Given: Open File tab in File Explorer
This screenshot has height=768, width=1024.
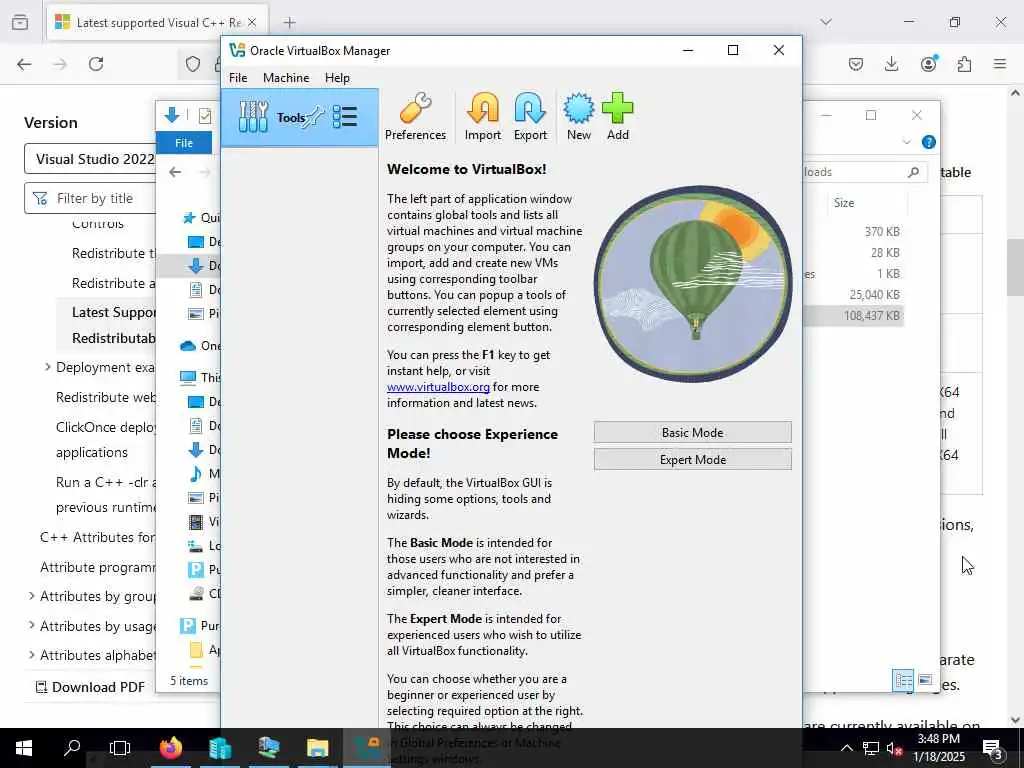Looking at the screenshot, I should (184, 142).
